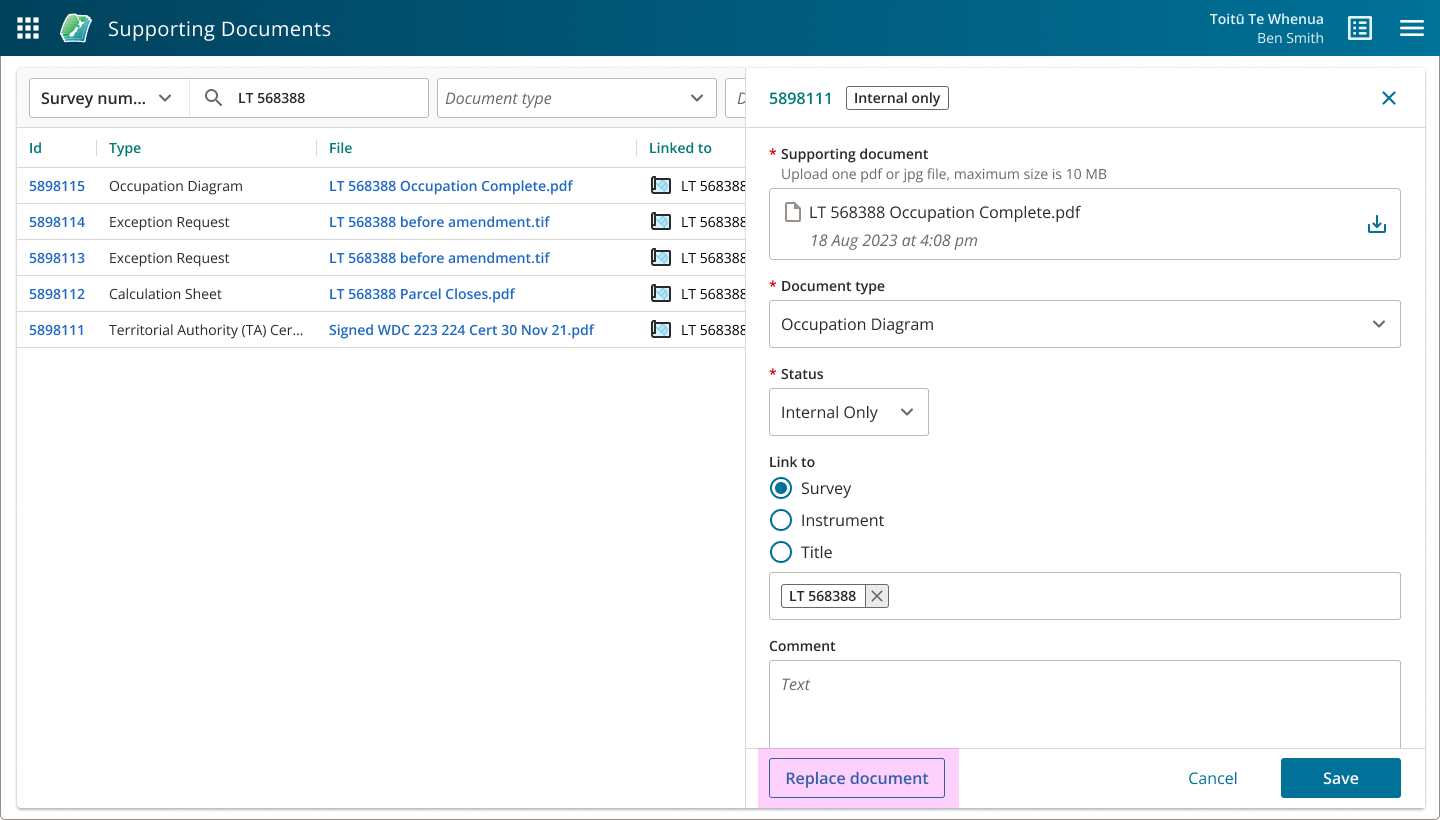Remove the LT 568388 chip with its X
The height and width of the screenshot is (820, 1440).
877,596
